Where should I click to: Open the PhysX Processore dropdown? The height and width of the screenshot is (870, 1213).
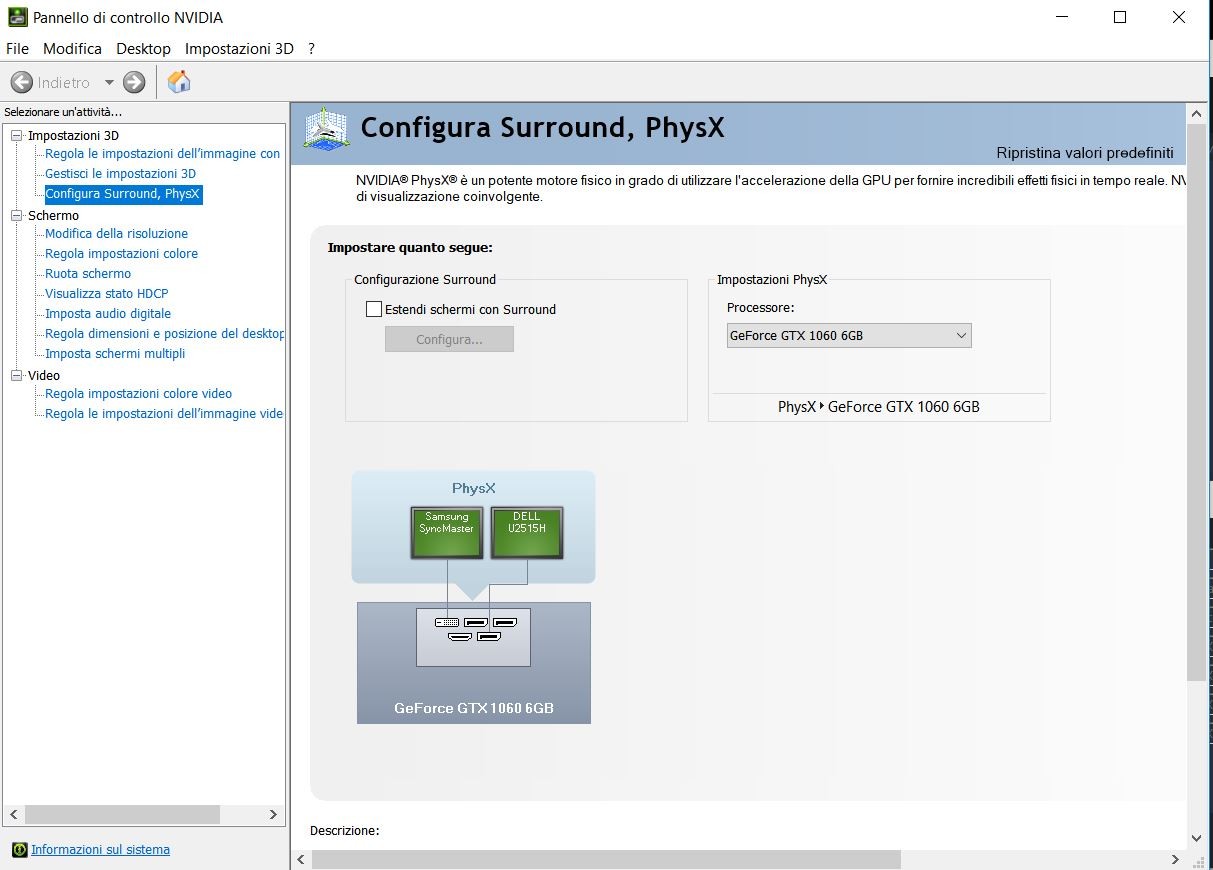tap(848, 336)
